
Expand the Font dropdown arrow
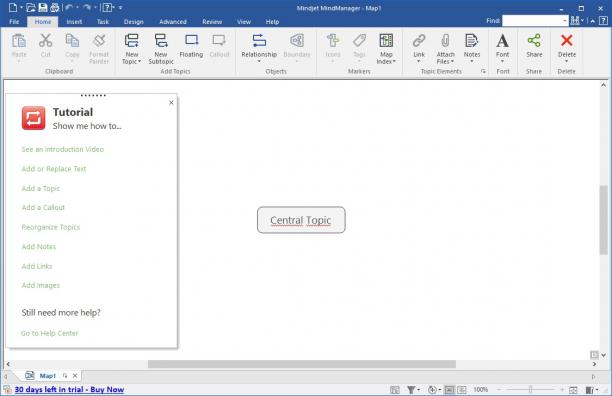tap(502, 61)
